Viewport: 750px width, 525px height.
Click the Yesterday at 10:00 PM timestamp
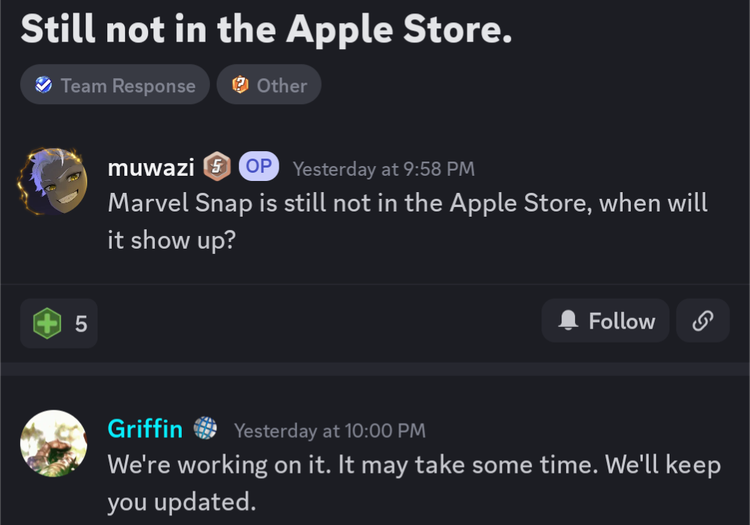330,431
